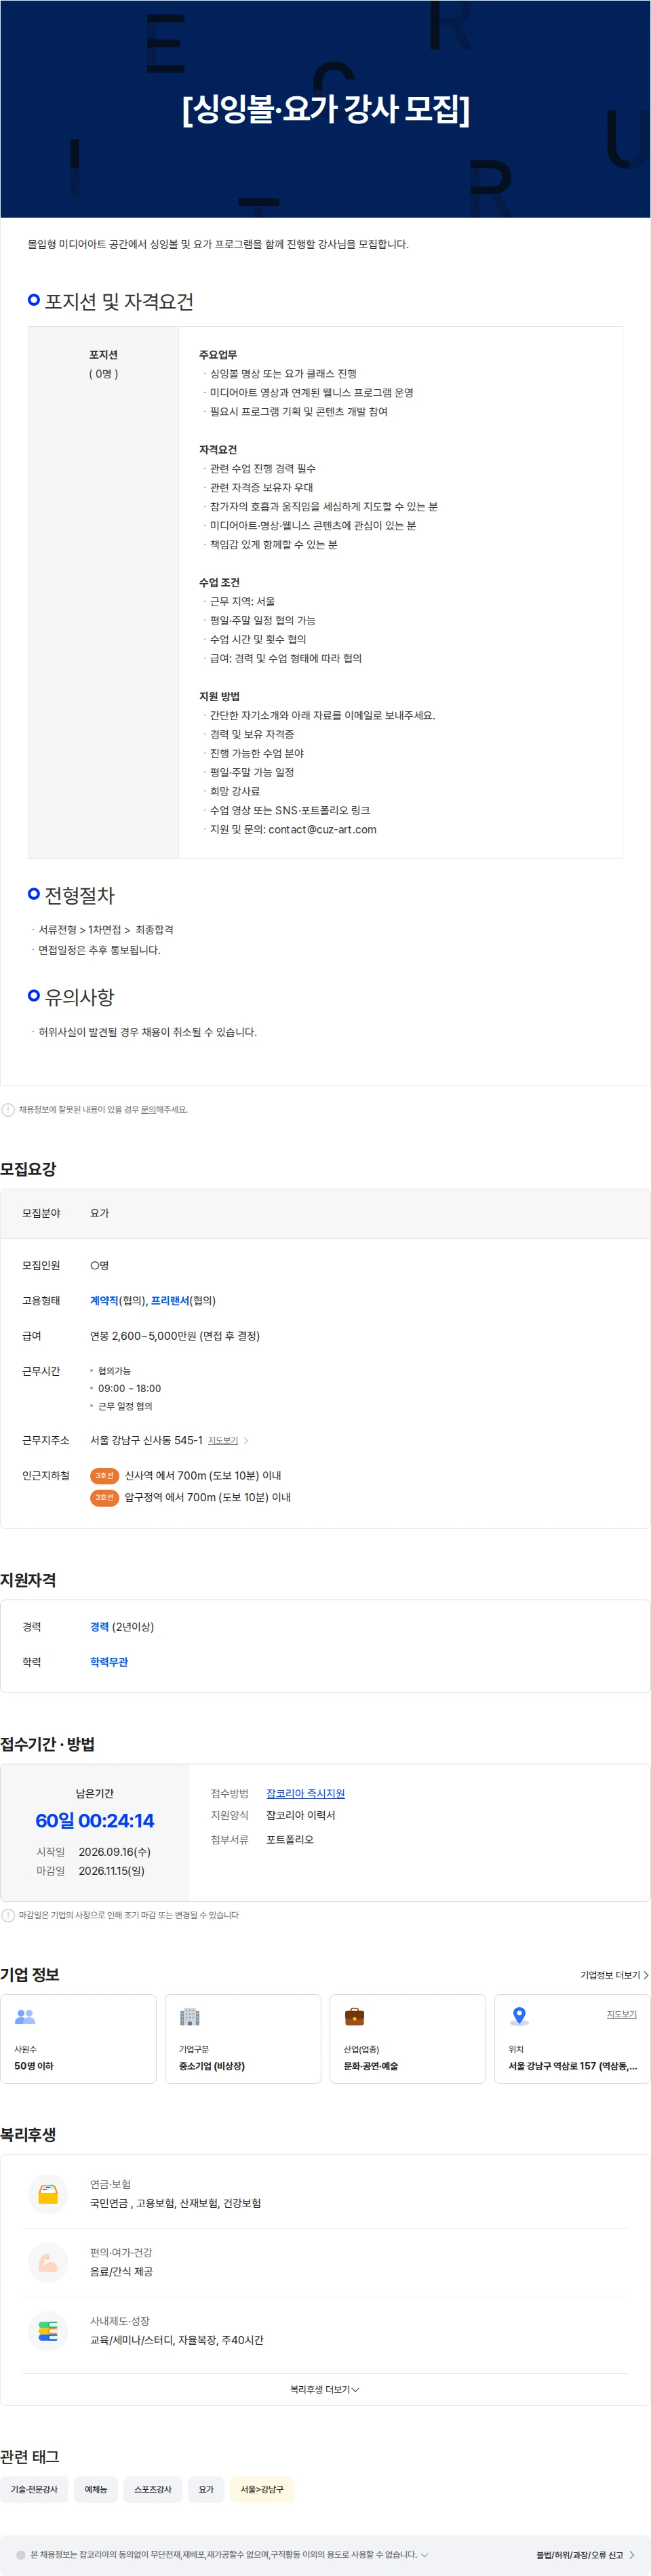
Task: Click the 계약직 employment type link
Action: pyautogui.click(x=104, y=1300)
